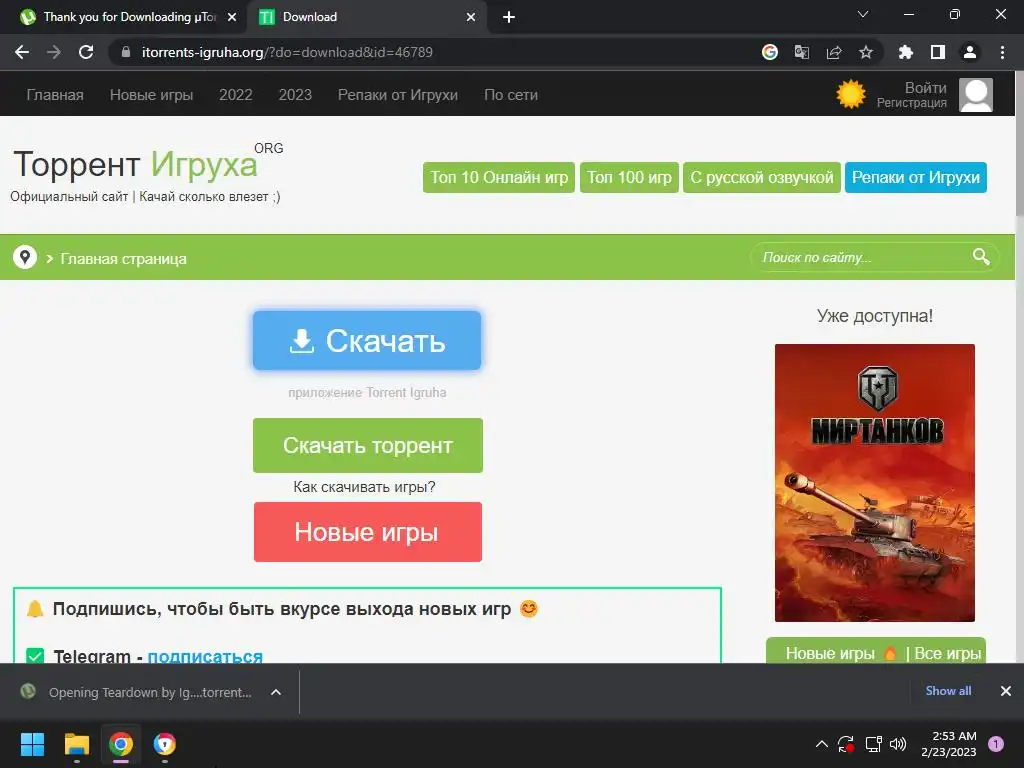Click the Мир Танков game banner

(874, 483)
